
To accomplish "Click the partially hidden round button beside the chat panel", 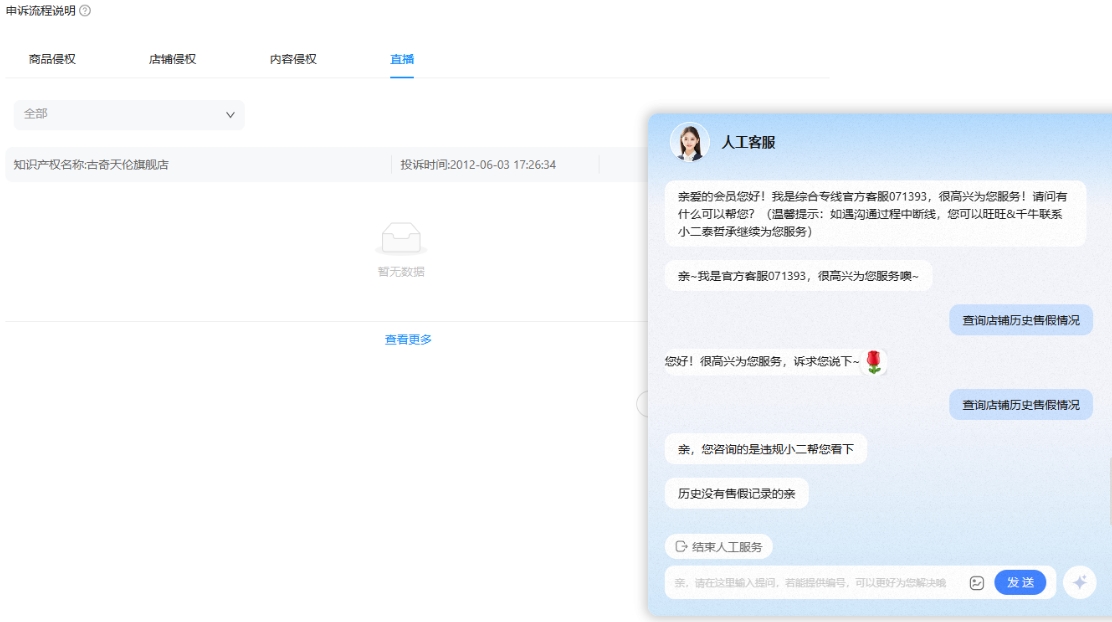I will click(x=642, y=403).
